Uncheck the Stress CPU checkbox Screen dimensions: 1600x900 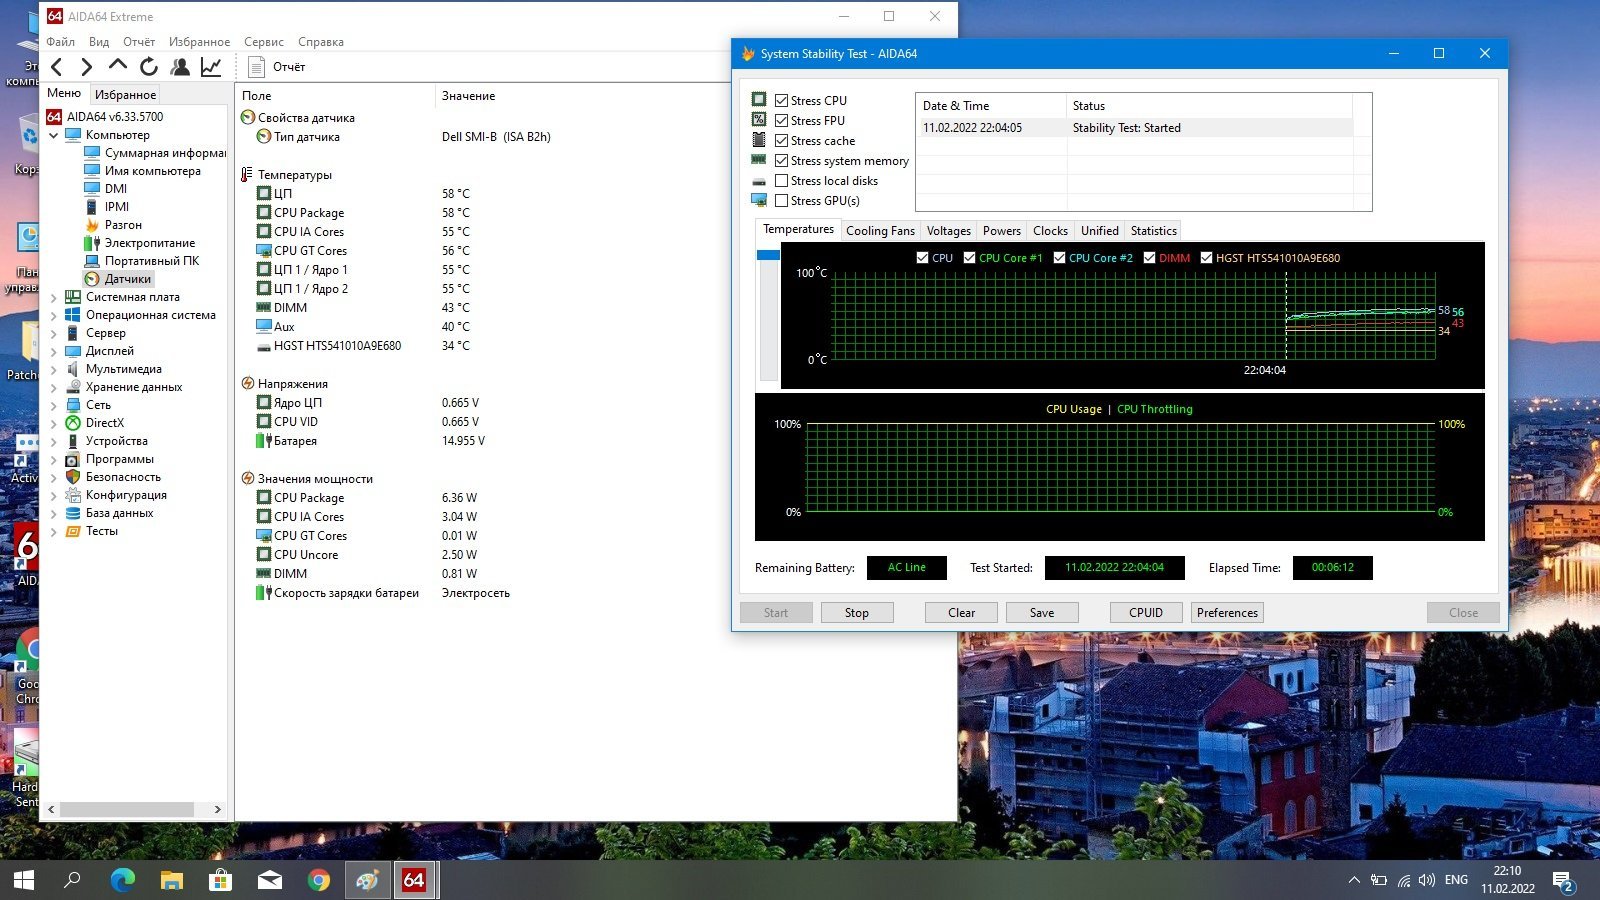[782, 100]
